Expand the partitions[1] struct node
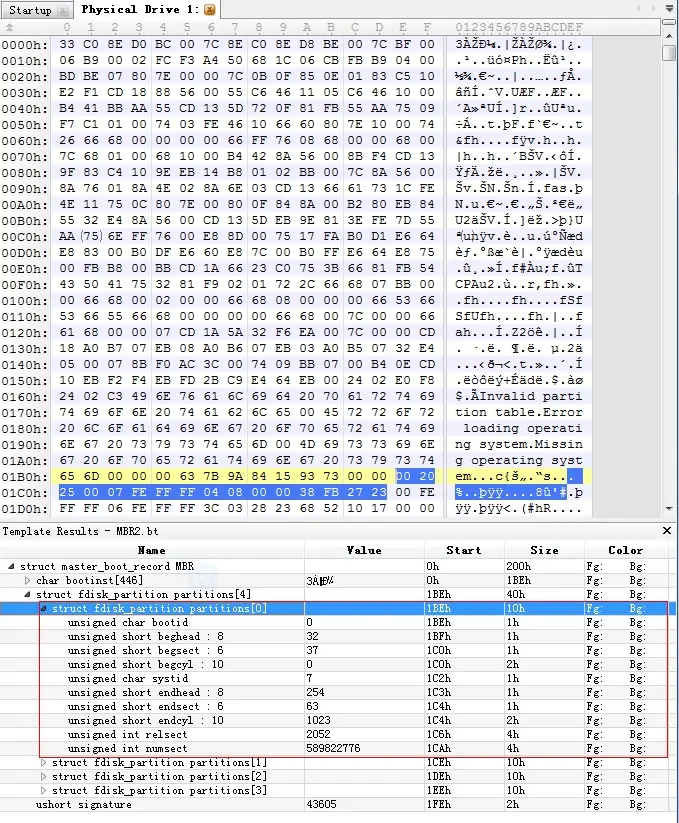The height and width of the screenshot is (823, 679). point(44,763)
